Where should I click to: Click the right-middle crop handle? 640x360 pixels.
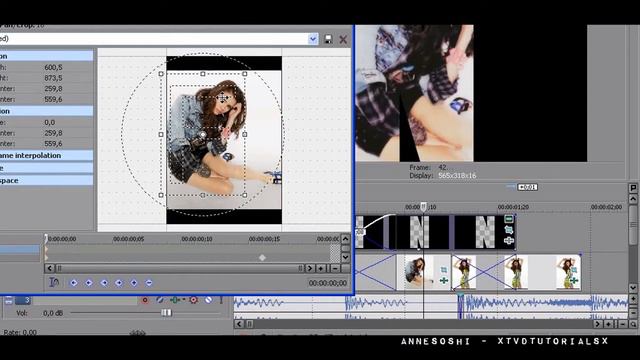[244, 134]
